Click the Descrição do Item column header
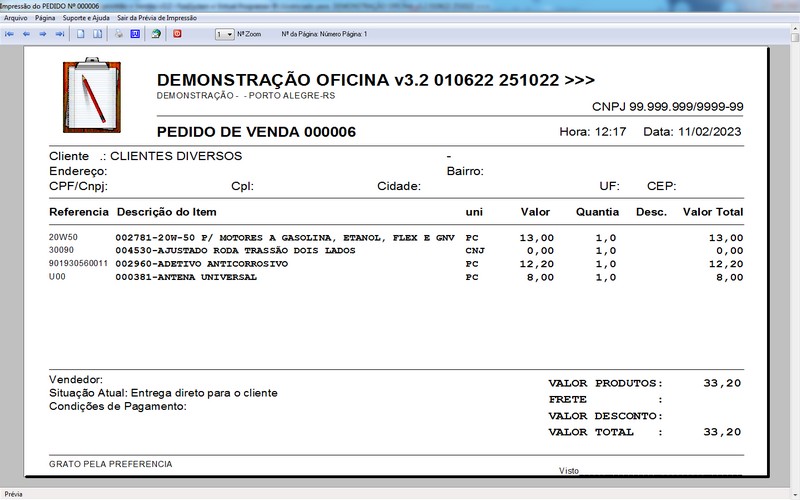 click(x=166, y=212)
